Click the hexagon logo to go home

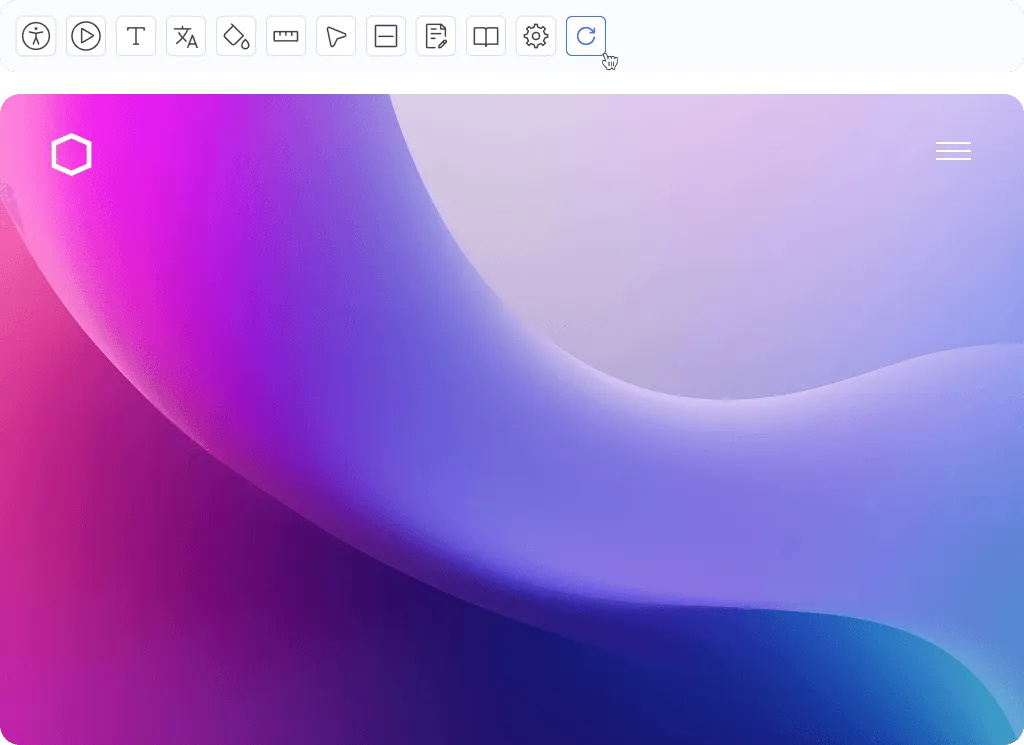[71, 154]
